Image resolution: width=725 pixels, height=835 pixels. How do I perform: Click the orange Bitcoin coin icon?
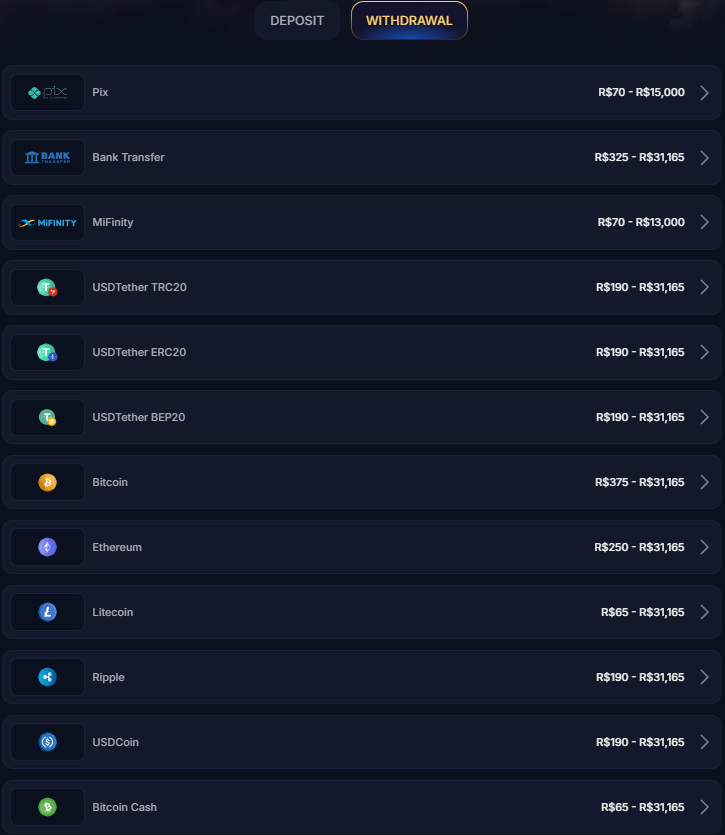tap(48, 483)
